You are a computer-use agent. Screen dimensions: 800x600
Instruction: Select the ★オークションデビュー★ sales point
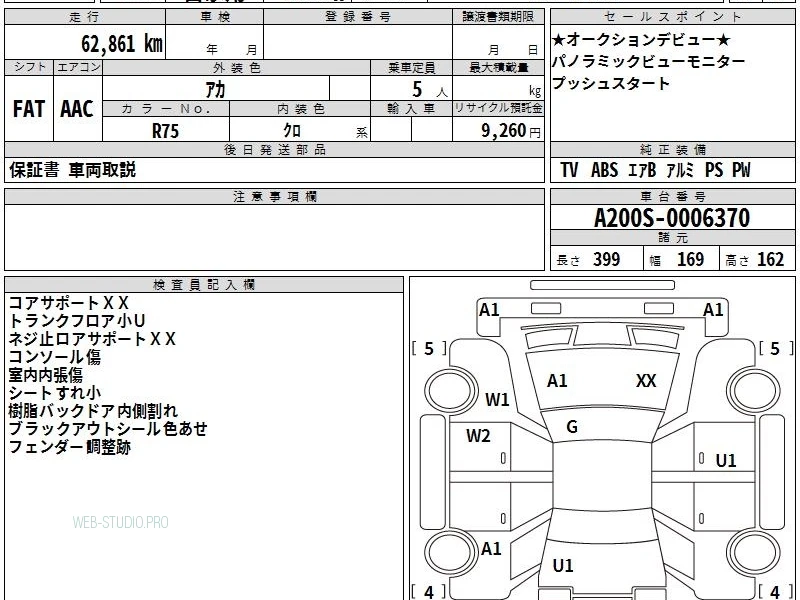(x=641, y=39)
